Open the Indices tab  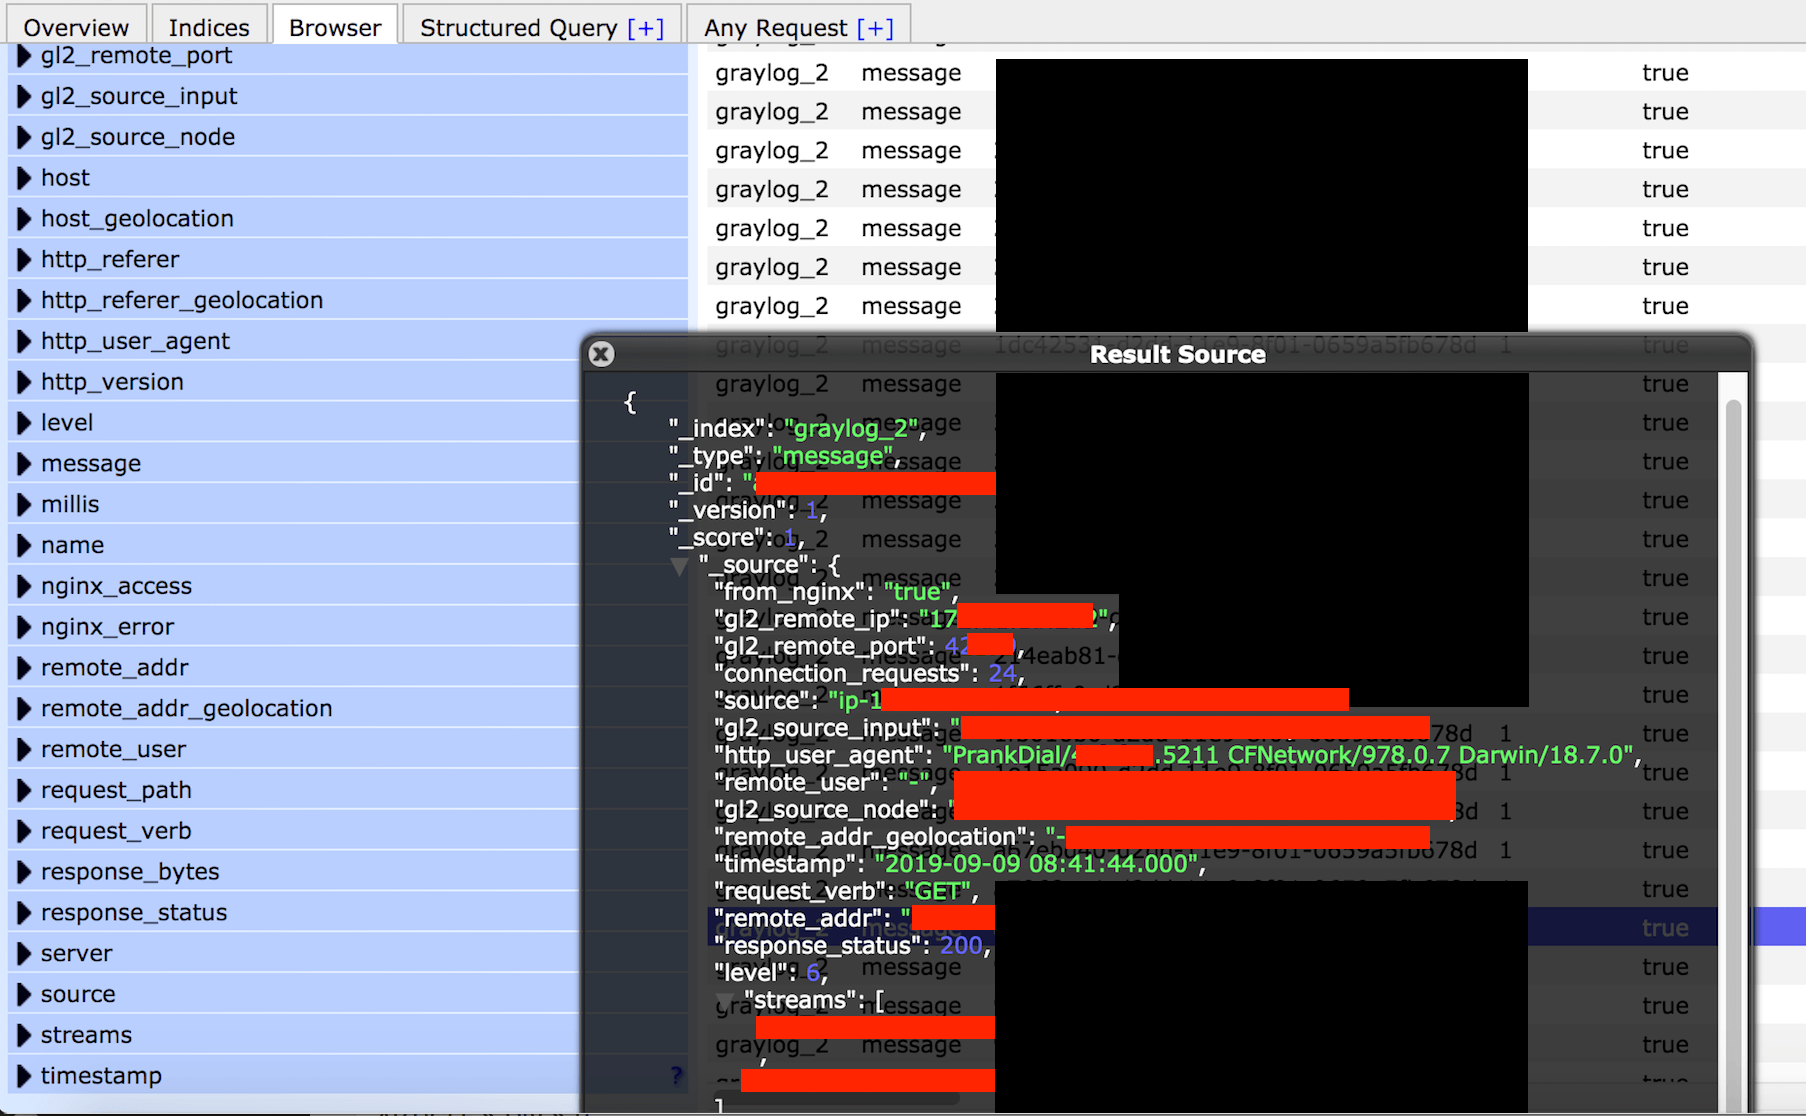209,27
